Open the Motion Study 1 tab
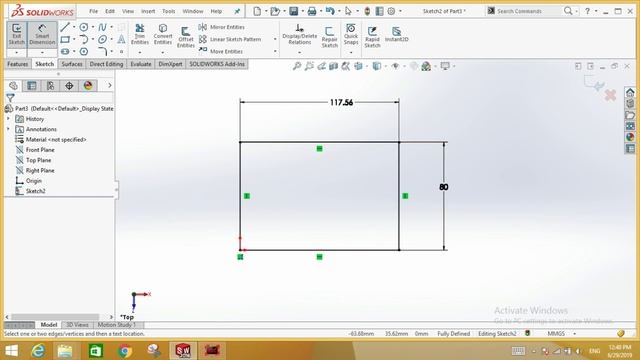Image resolution: width=640 pixels, height=360 pixels. [116, 325]
